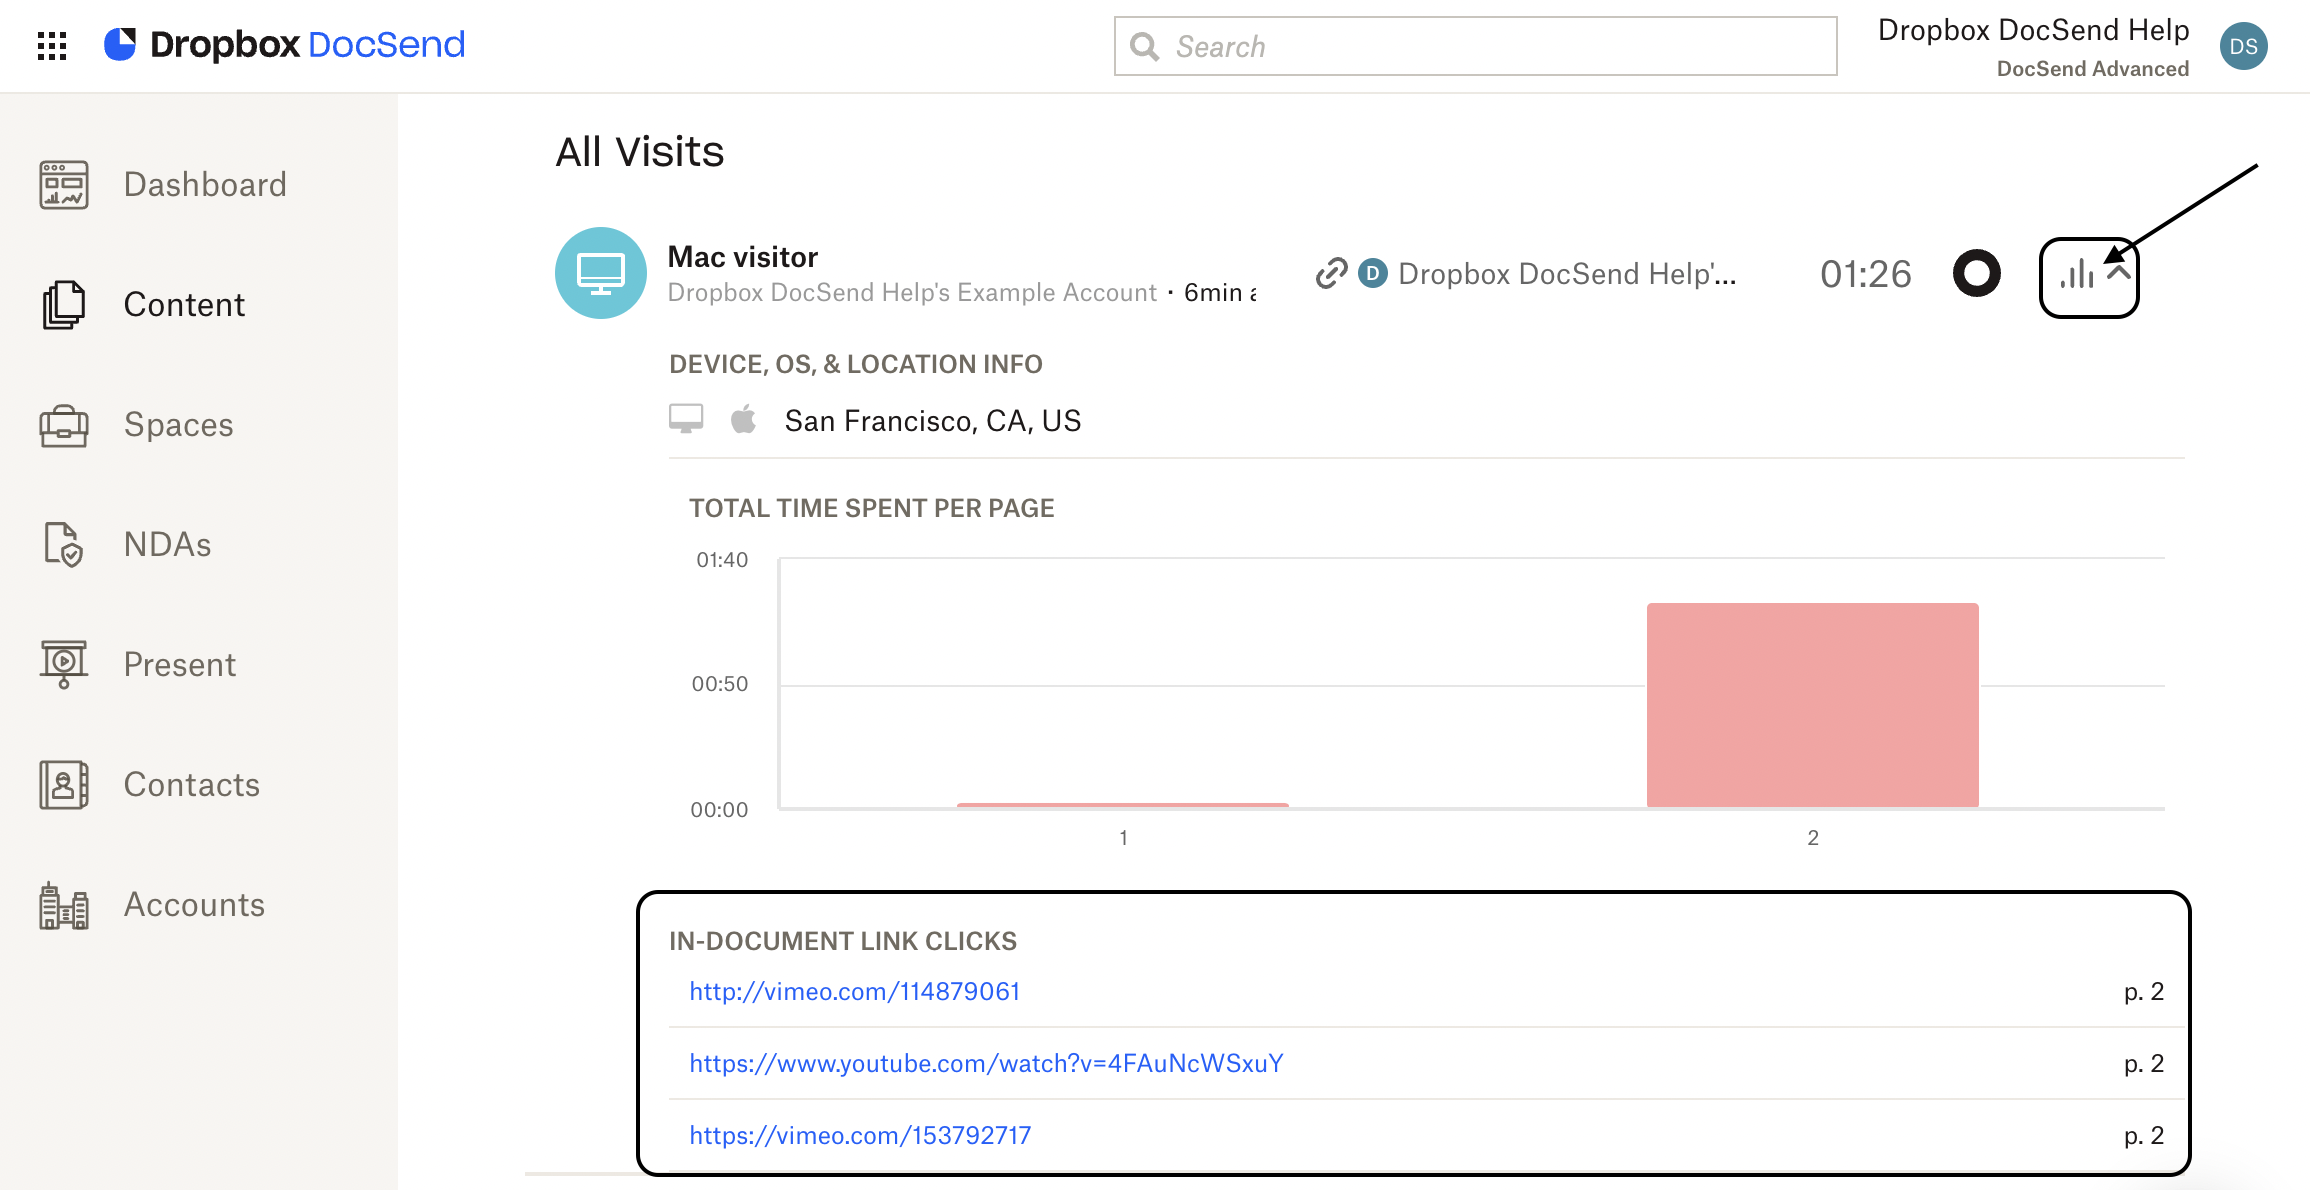Click the 01:26 visit duration

(x=1866, y=274)
